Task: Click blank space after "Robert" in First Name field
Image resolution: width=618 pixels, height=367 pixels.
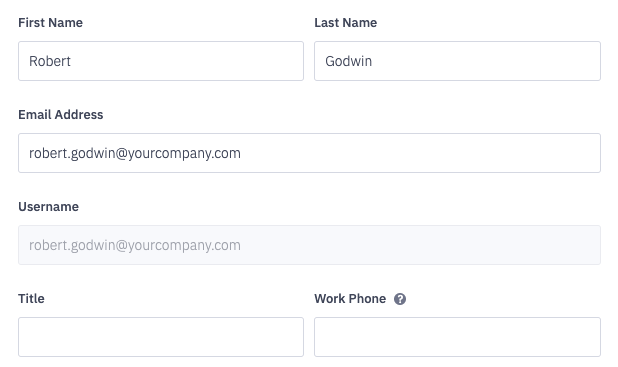Action: coord(187,61)
